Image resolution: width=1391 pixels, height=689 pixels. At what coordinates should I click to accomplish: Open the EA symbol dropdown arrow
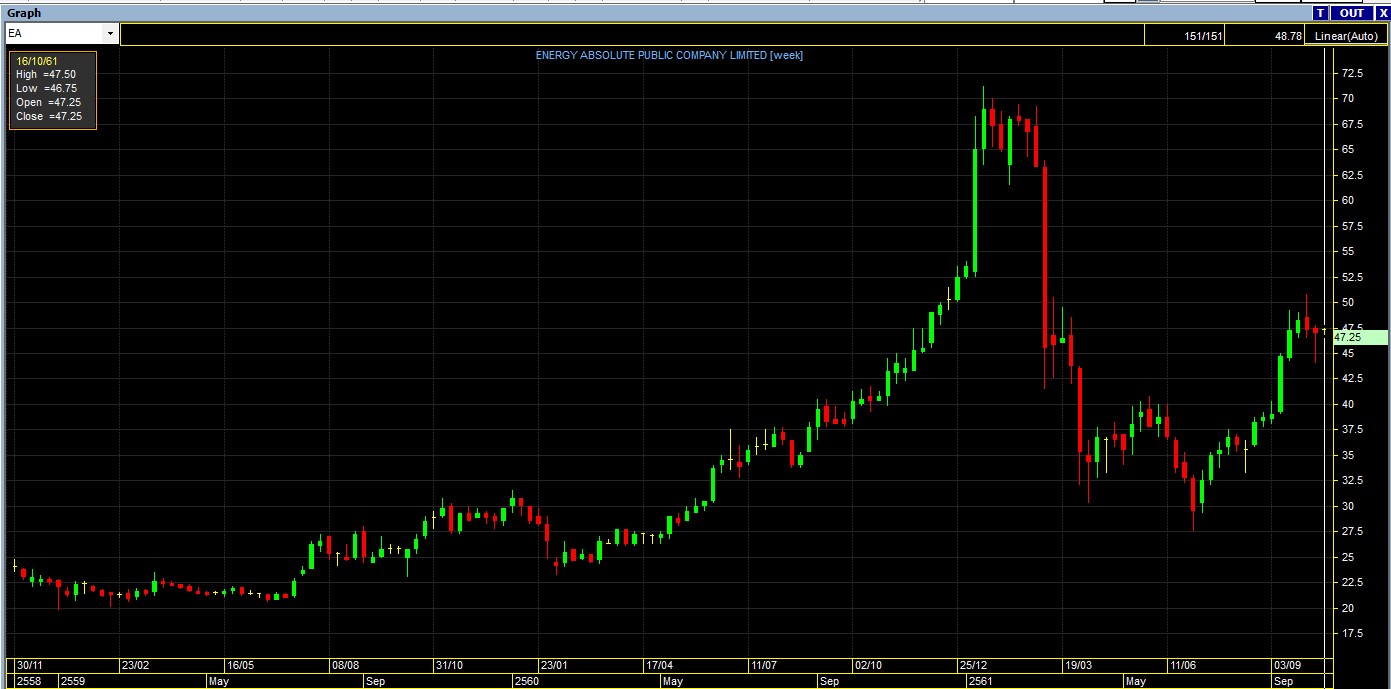pyautogui.click(x=109, y=34)
